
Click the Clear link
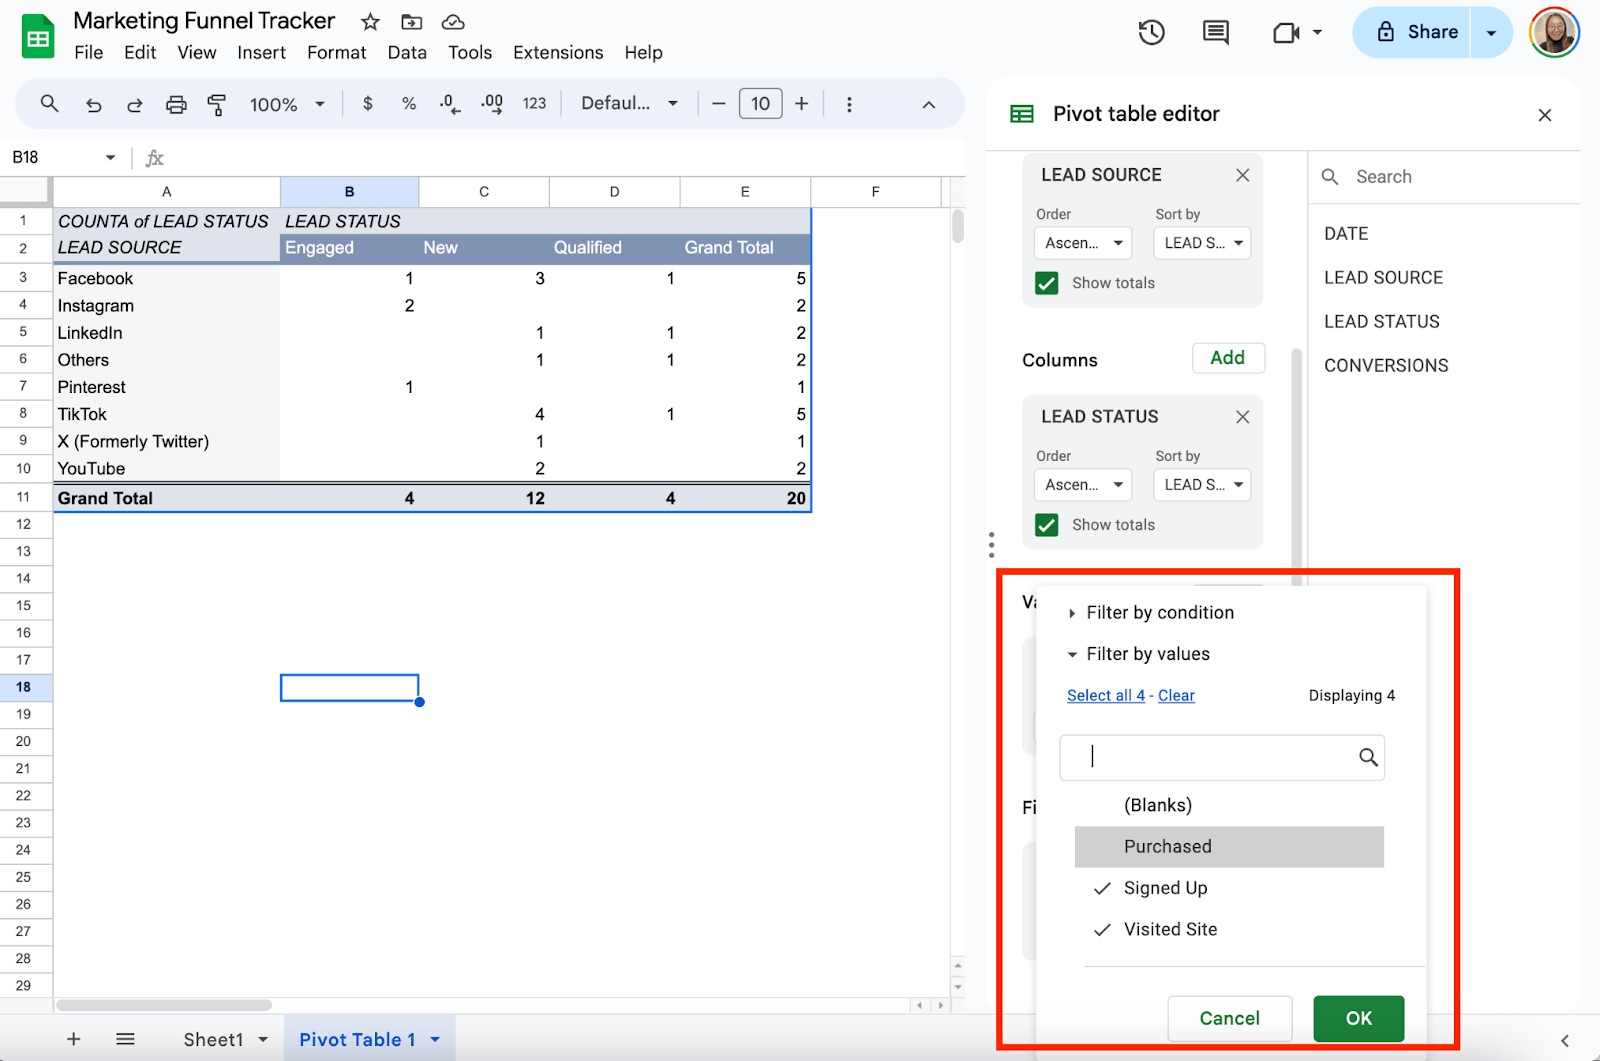(1176, 696)
